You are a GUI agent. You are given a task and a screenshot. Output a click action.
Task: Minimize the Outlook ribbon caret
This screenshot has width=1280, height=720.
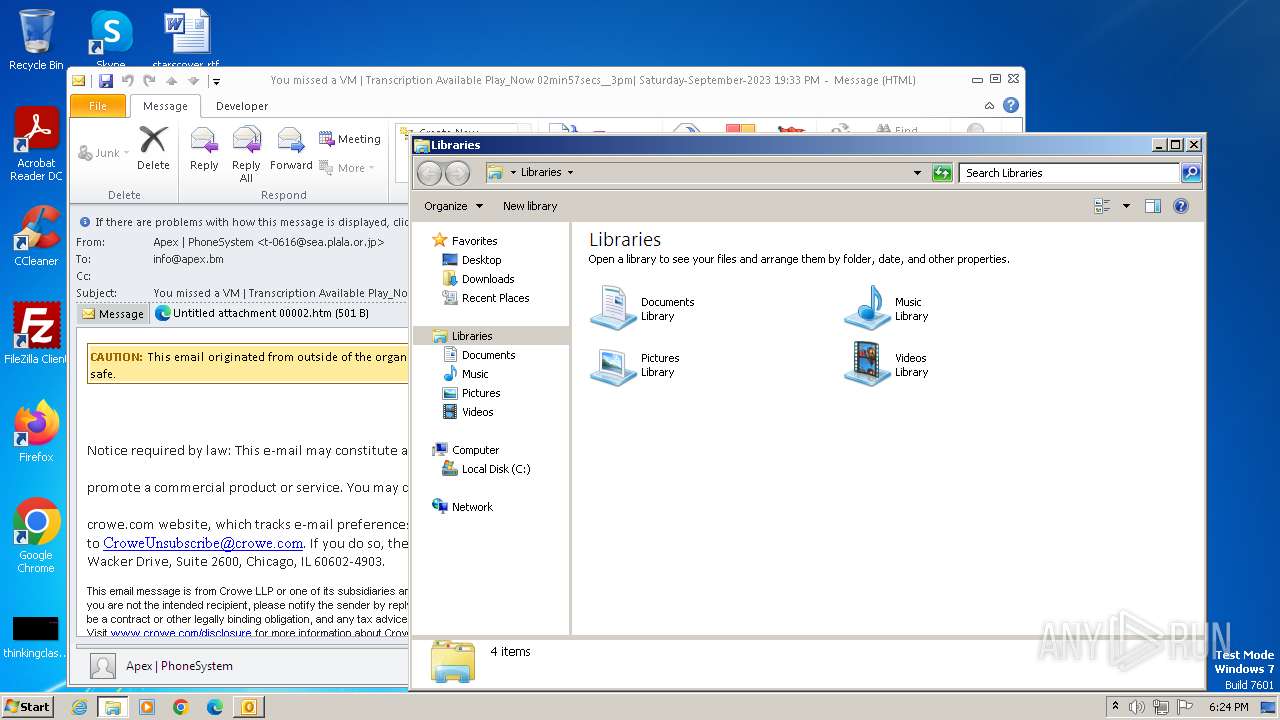(990, 105)
